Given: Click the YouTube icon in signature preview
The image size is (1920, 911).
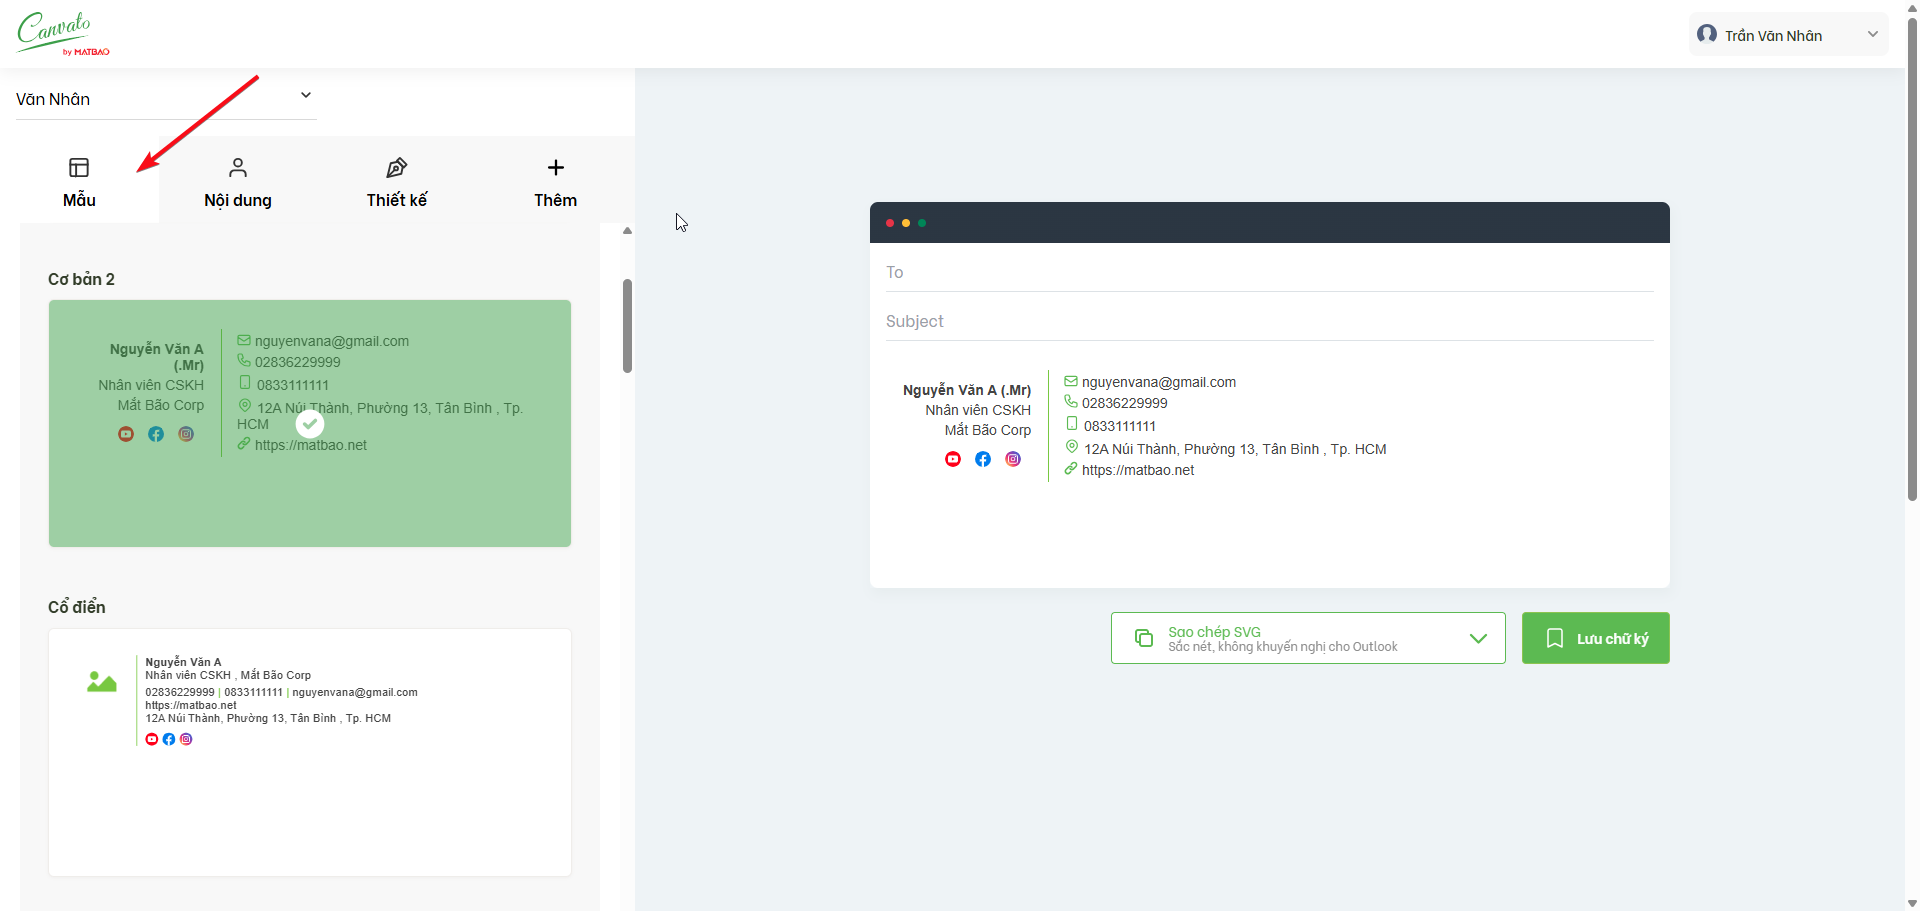Looking at the screenshot, I should pyautogui.click(x=953, y=459).
